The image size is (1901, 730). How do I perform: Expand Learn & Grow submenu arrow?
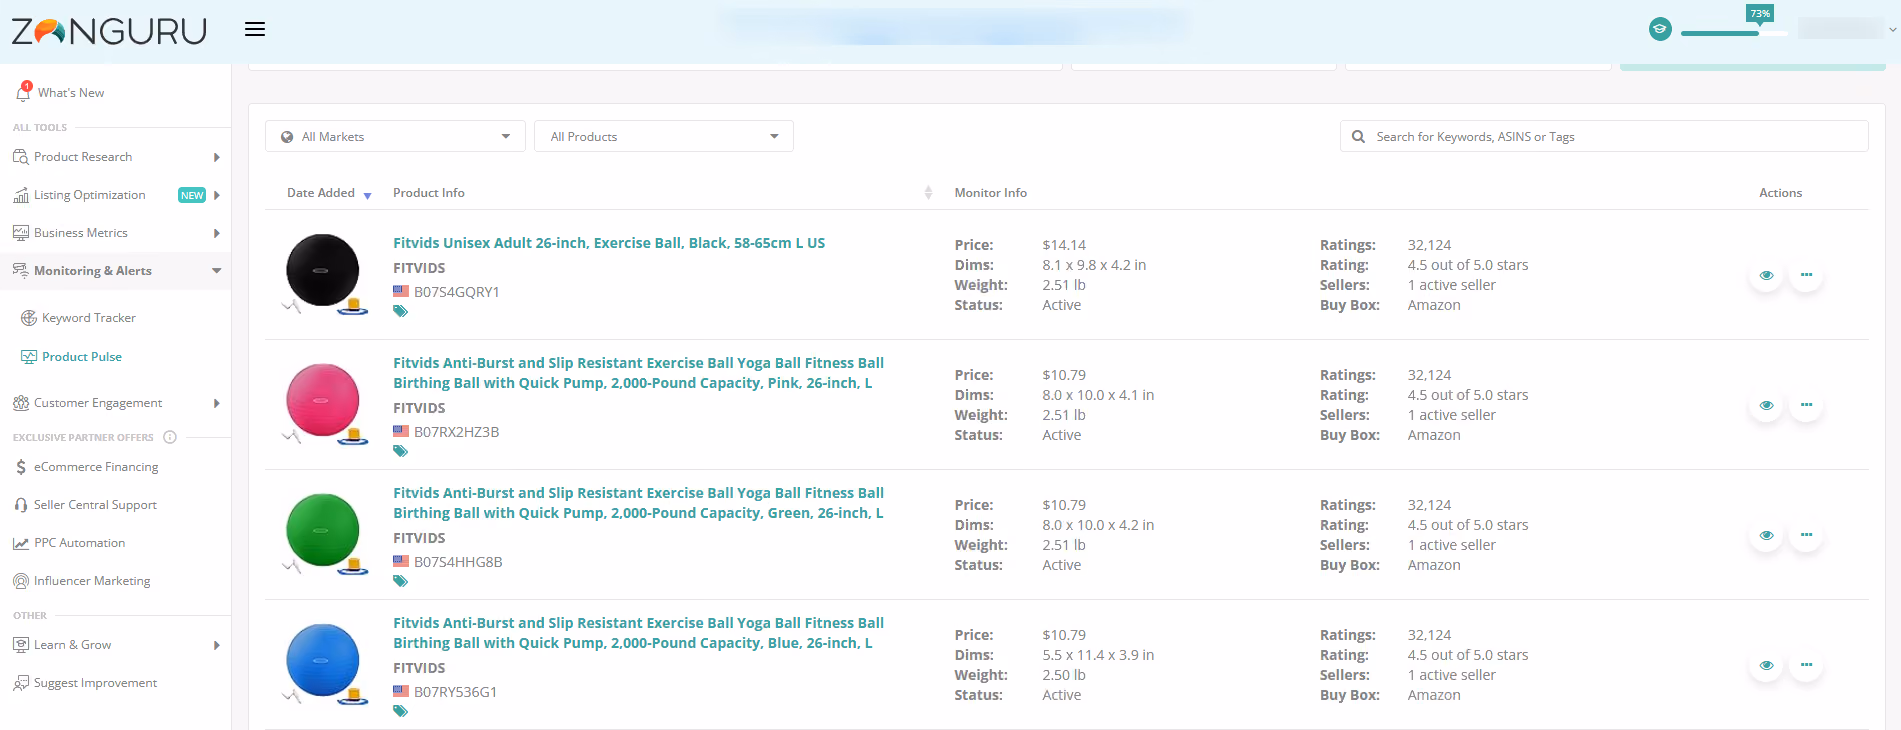(217, 645)
